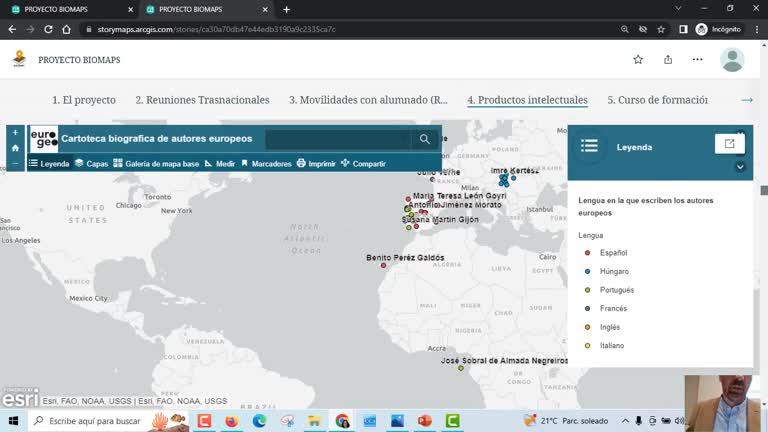Open Incógnito profile button
This screenshot has width=768, height=432.
pyautogui.click(x=718, y=29)
